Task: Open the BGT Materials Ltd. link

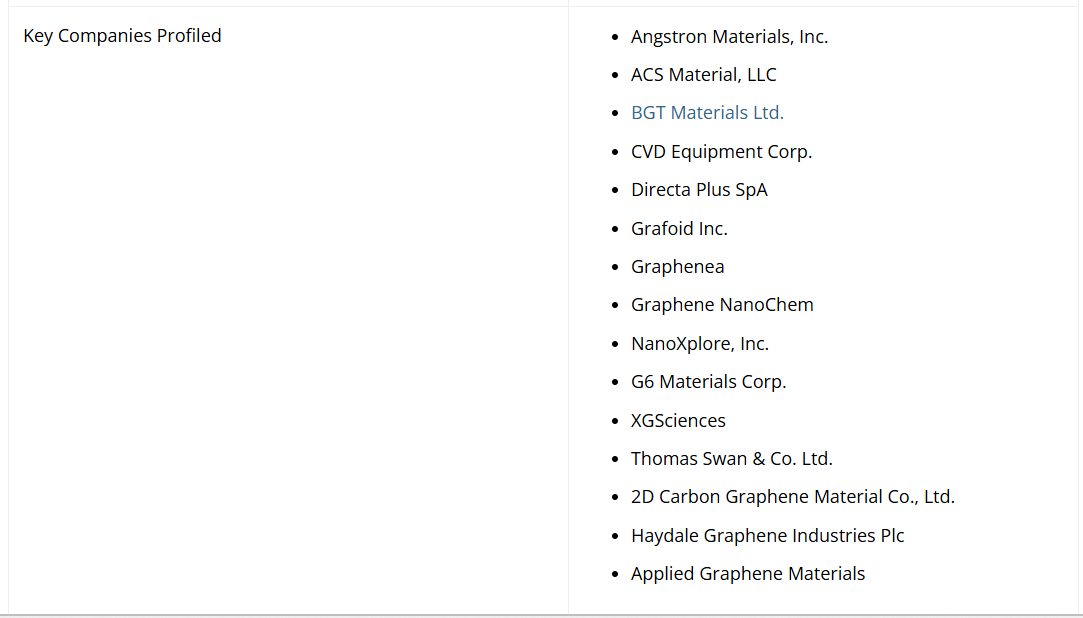Action: click(707, 113)
